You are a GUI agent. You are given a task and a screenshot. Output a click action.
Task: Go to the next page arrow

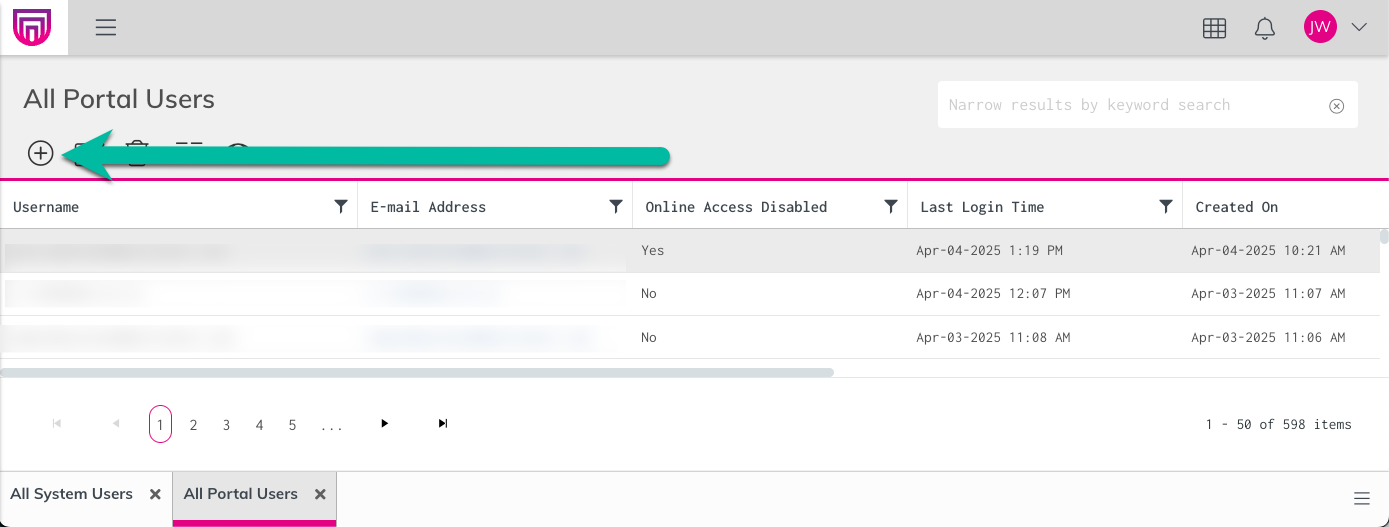tap(384, 424)
